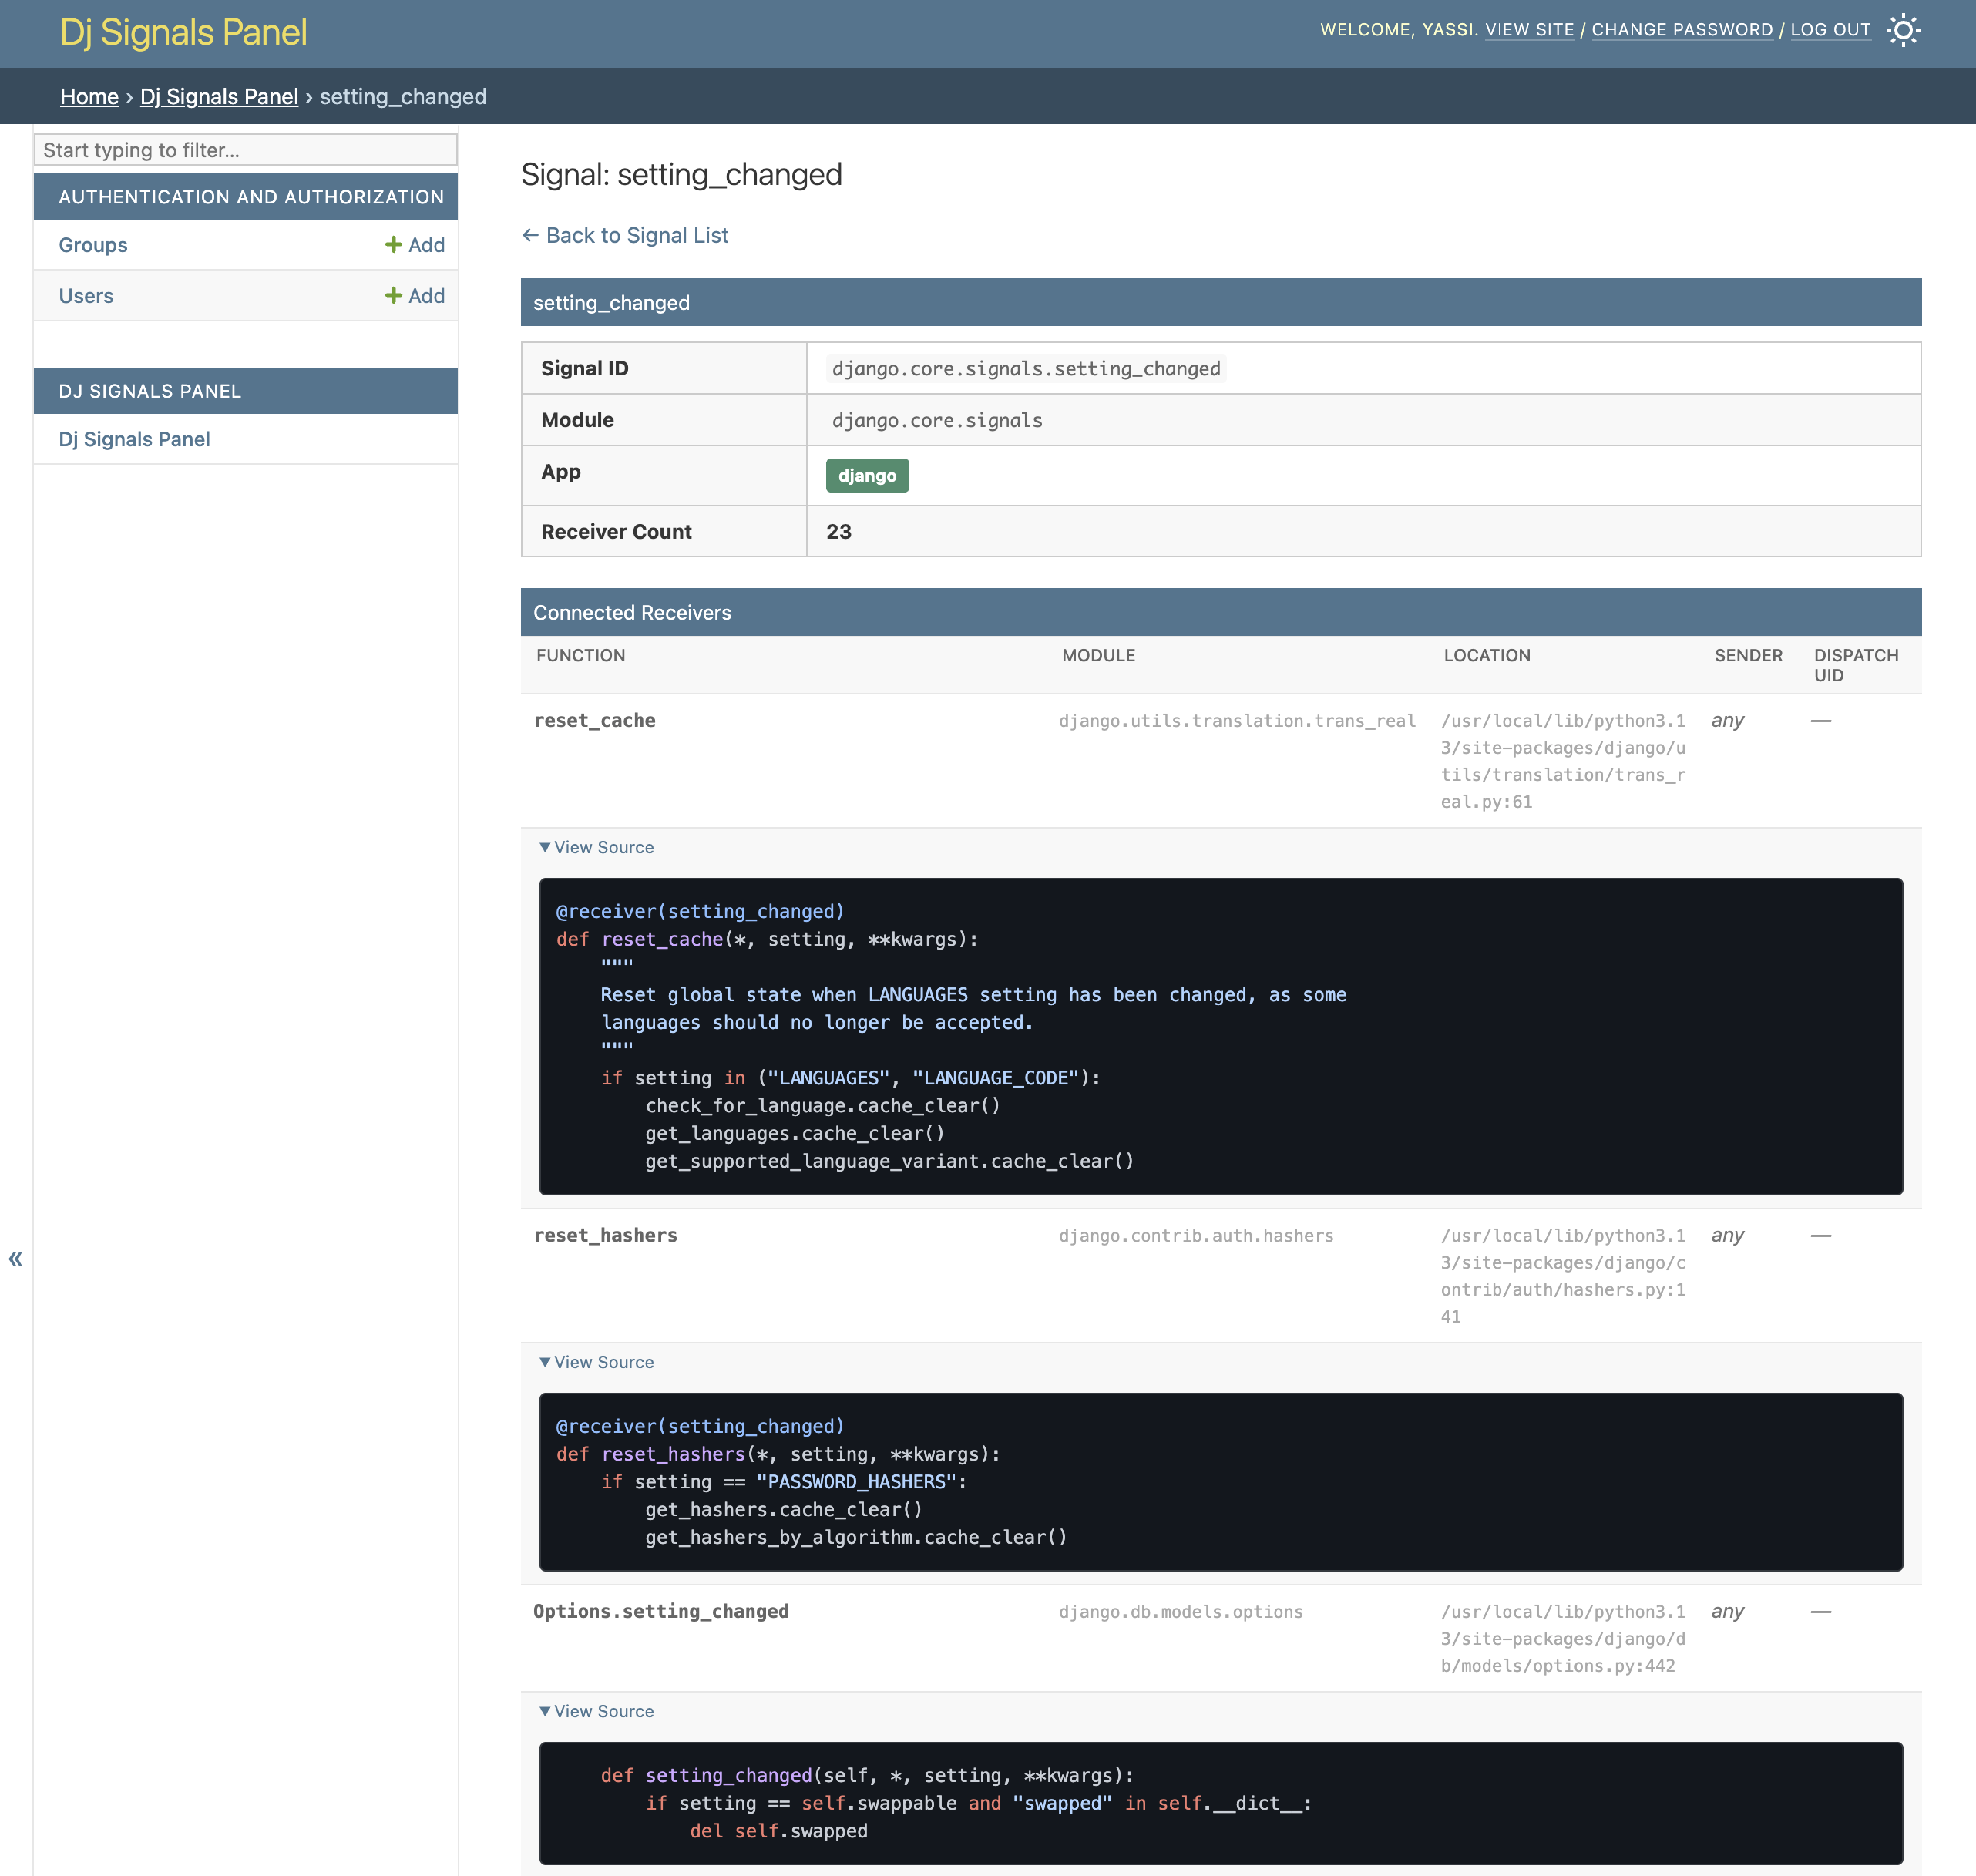Open Dj Signals Panel sidebar item

134,439
